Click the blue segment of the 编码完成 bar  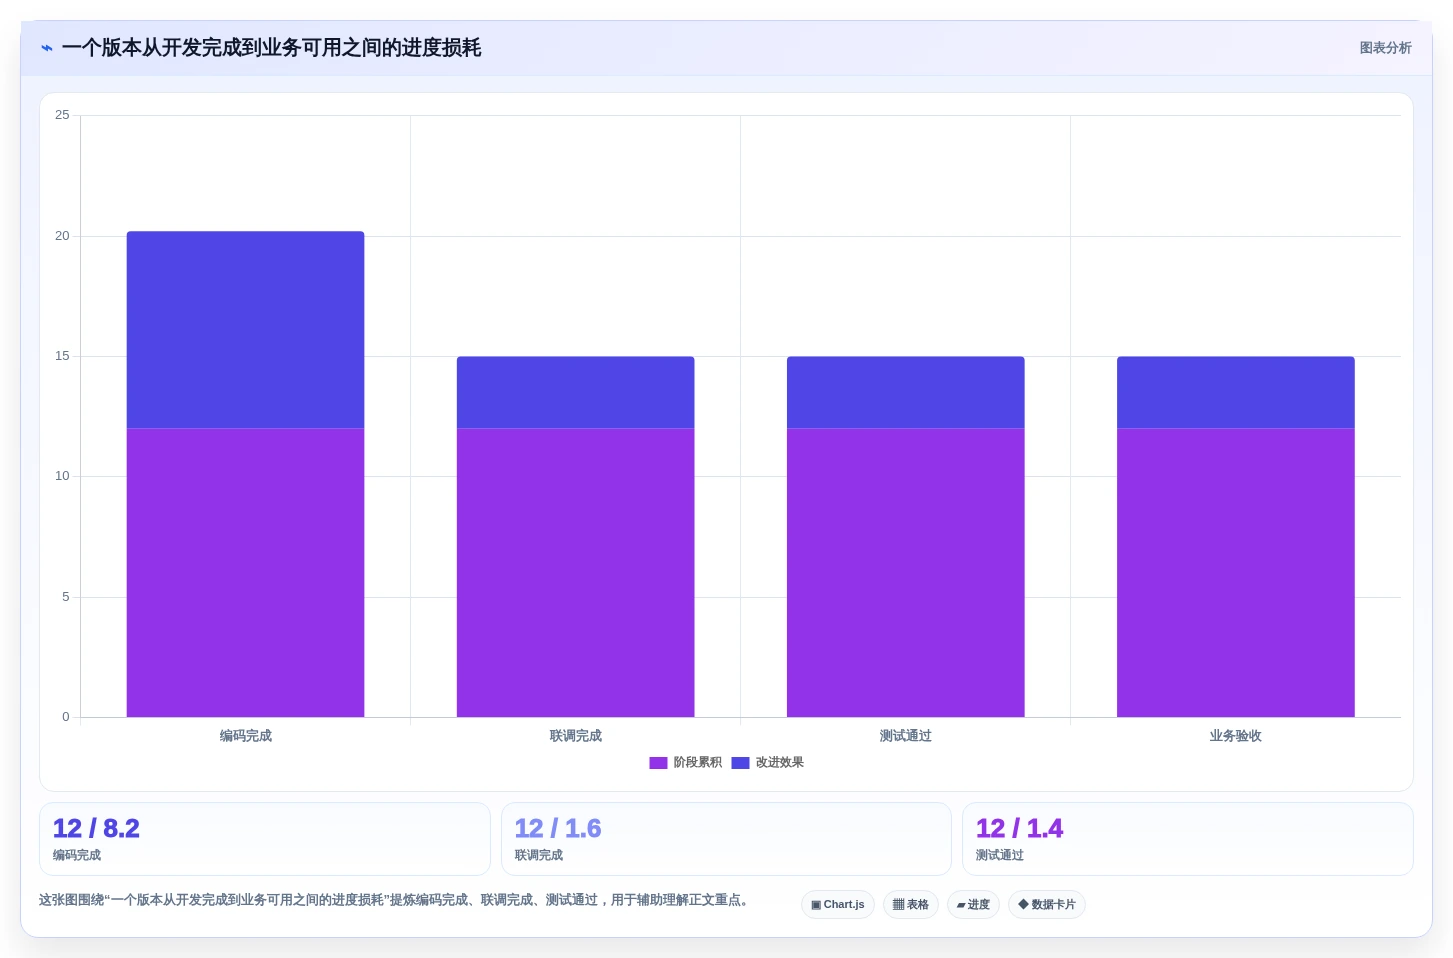tap(245, 330)
